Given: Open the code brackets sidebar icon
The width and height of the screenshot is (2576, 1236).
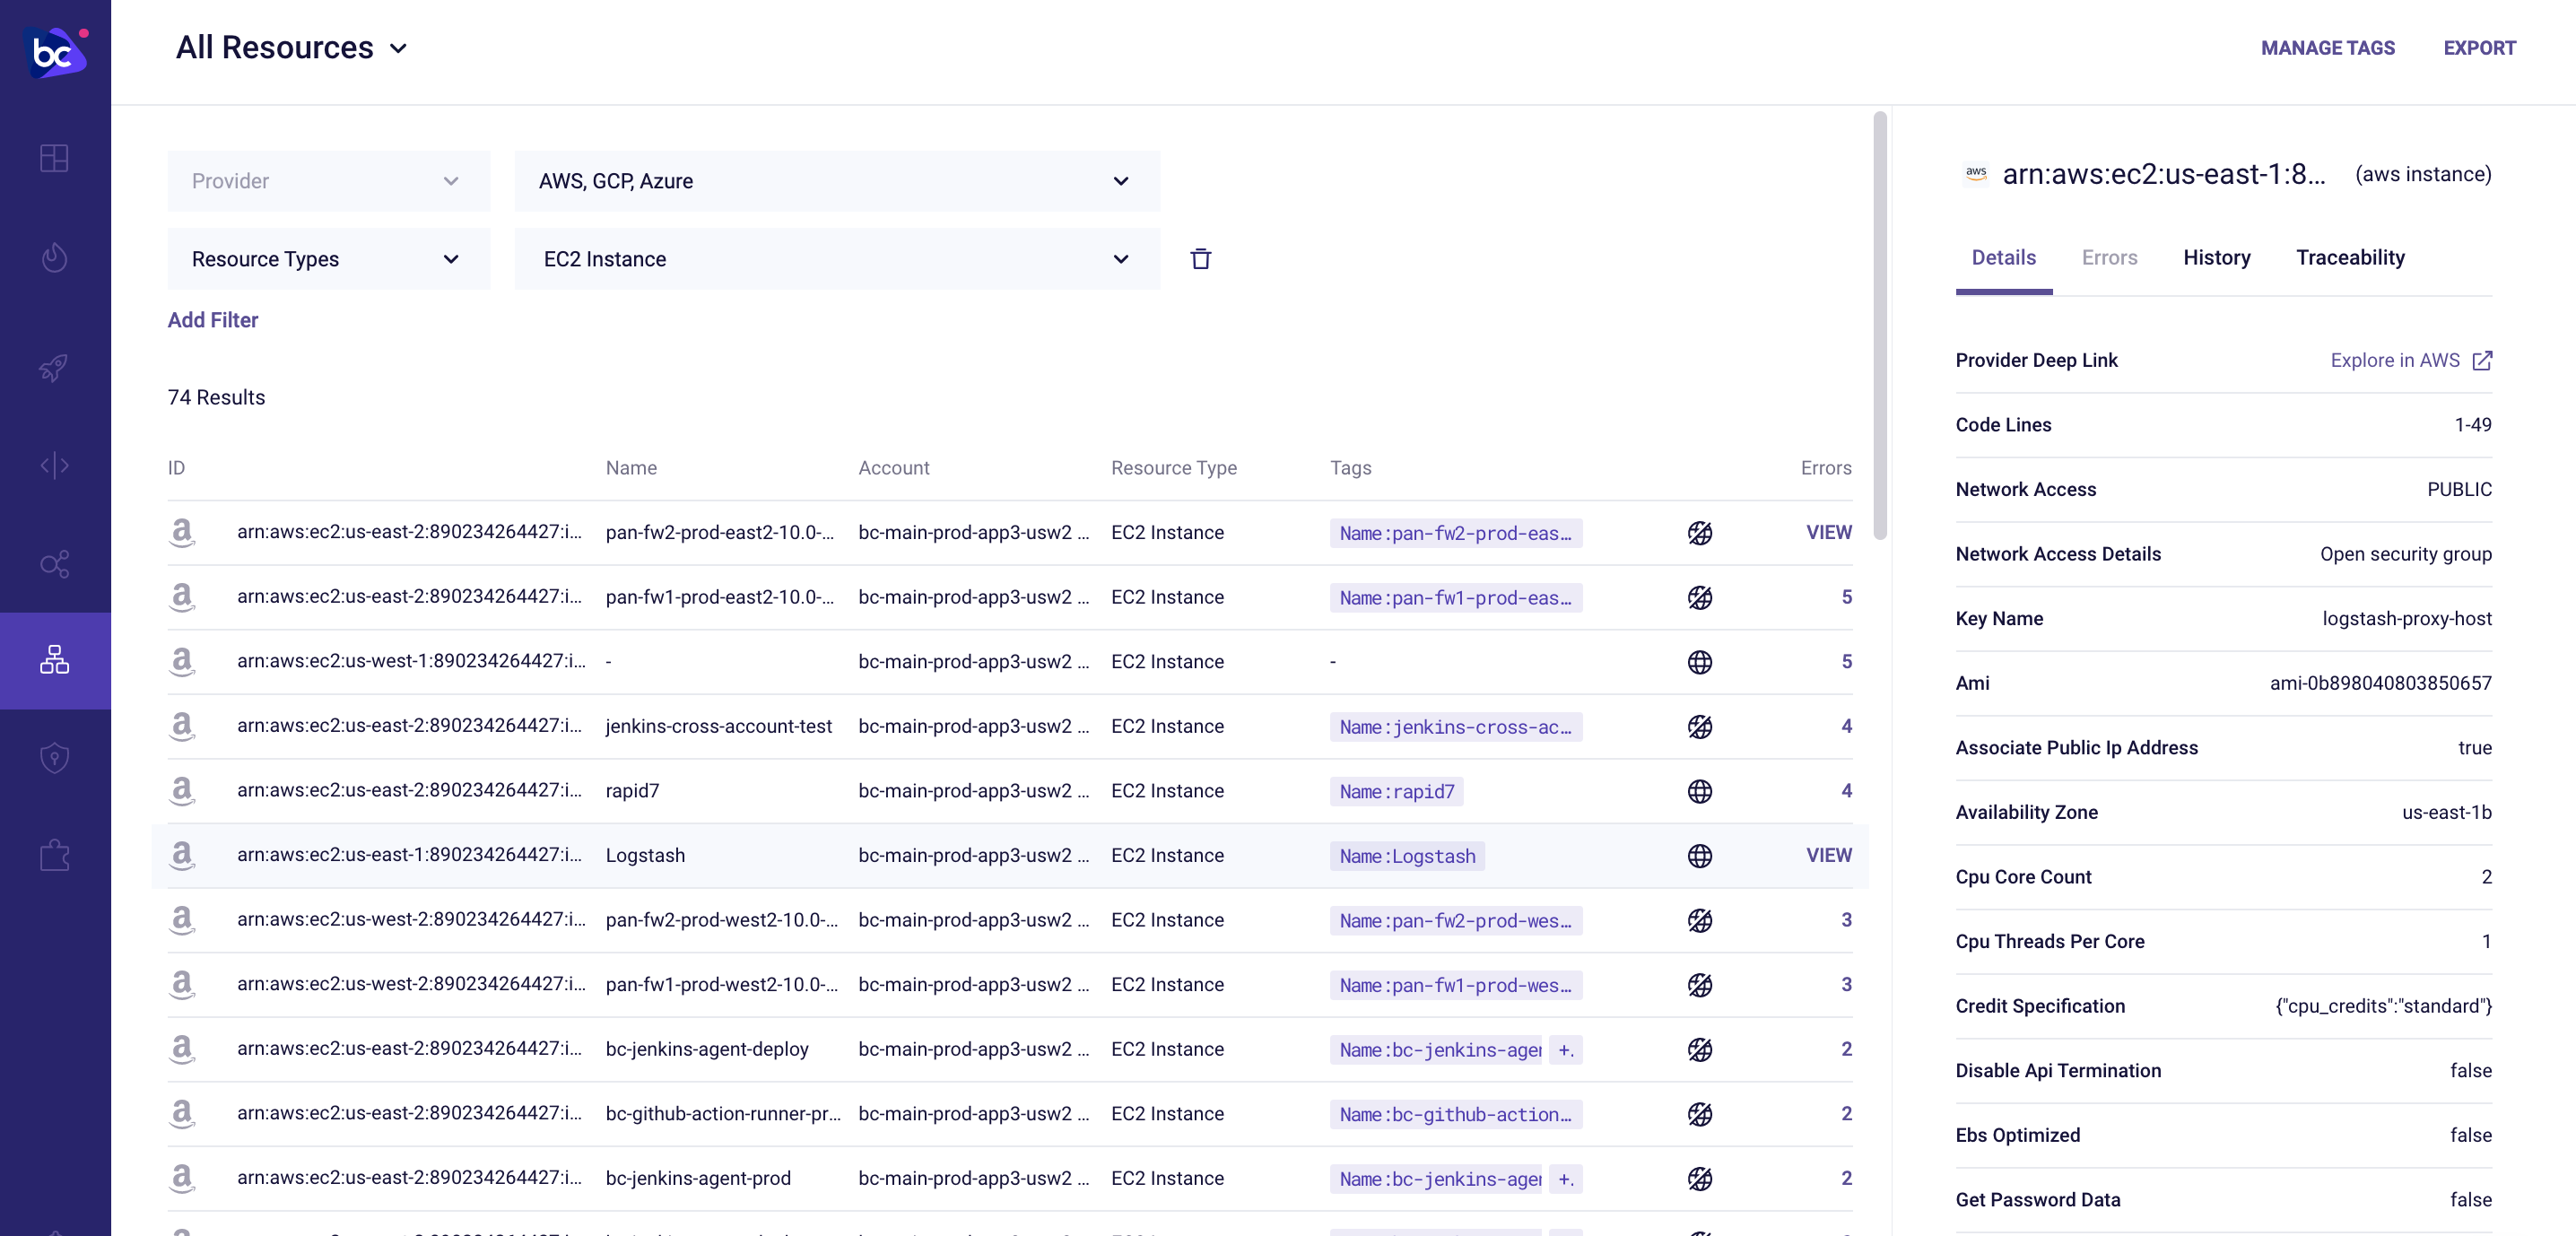Looking at the screenshot, I should click(x=55, y=465).
